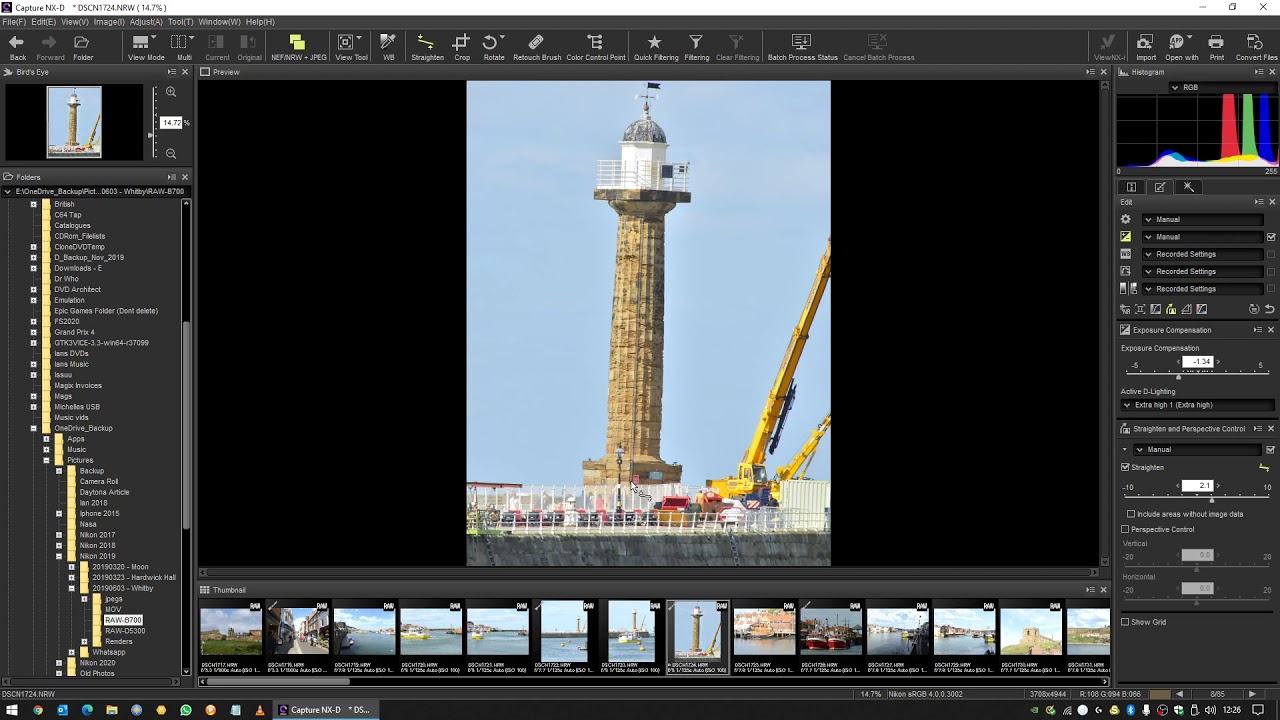Image resolution: width=1280 pixels, height=720 pixels.
Task: Toggle the Tone Recorded Settings checkbox
Action: point(1271,289)
